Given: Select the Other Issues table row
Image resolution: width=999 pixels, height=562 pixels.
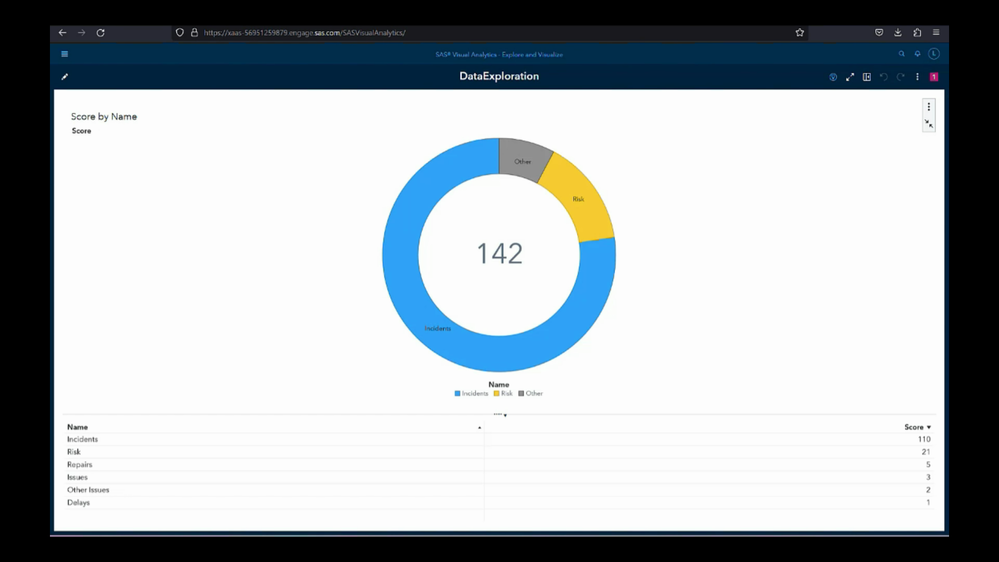Looking at the screenshot, I should (x=499, y=490).
